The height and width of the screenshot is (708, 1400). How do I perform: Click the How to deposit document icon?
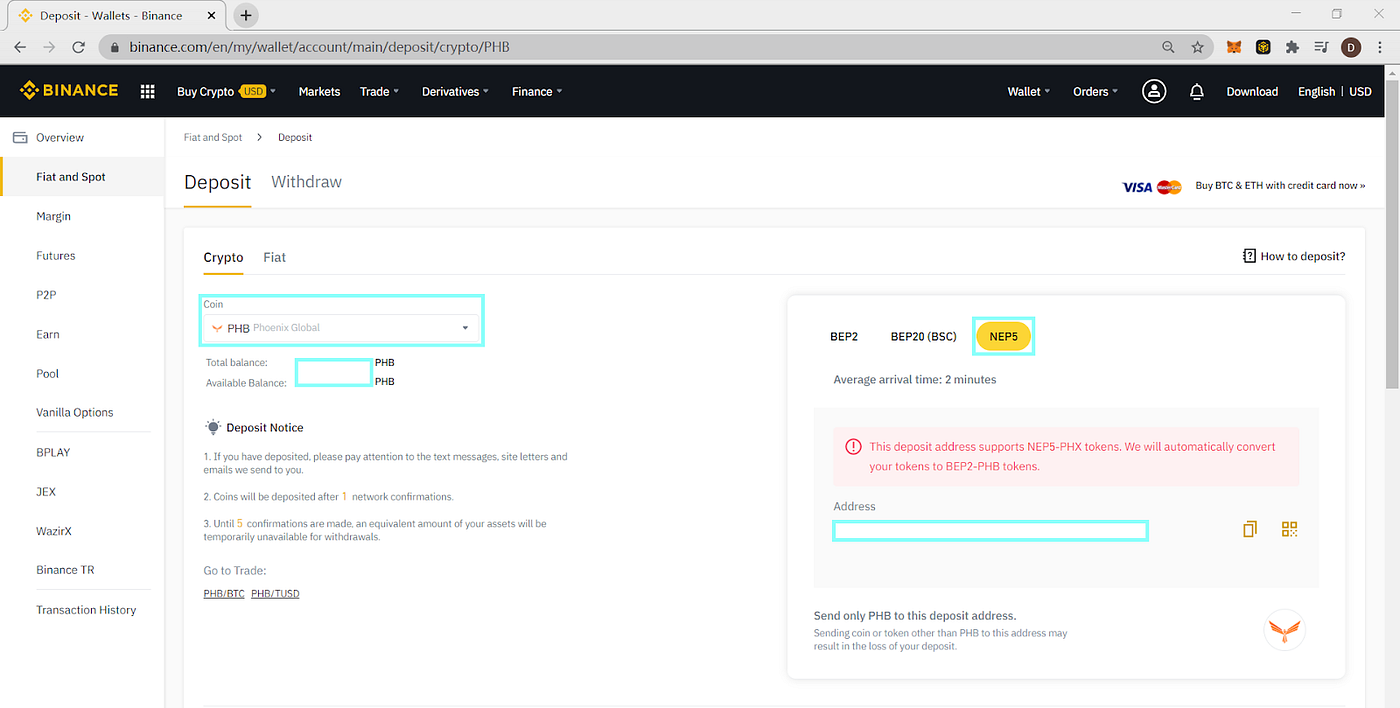pyautogui.click(x=1249, y=256)
